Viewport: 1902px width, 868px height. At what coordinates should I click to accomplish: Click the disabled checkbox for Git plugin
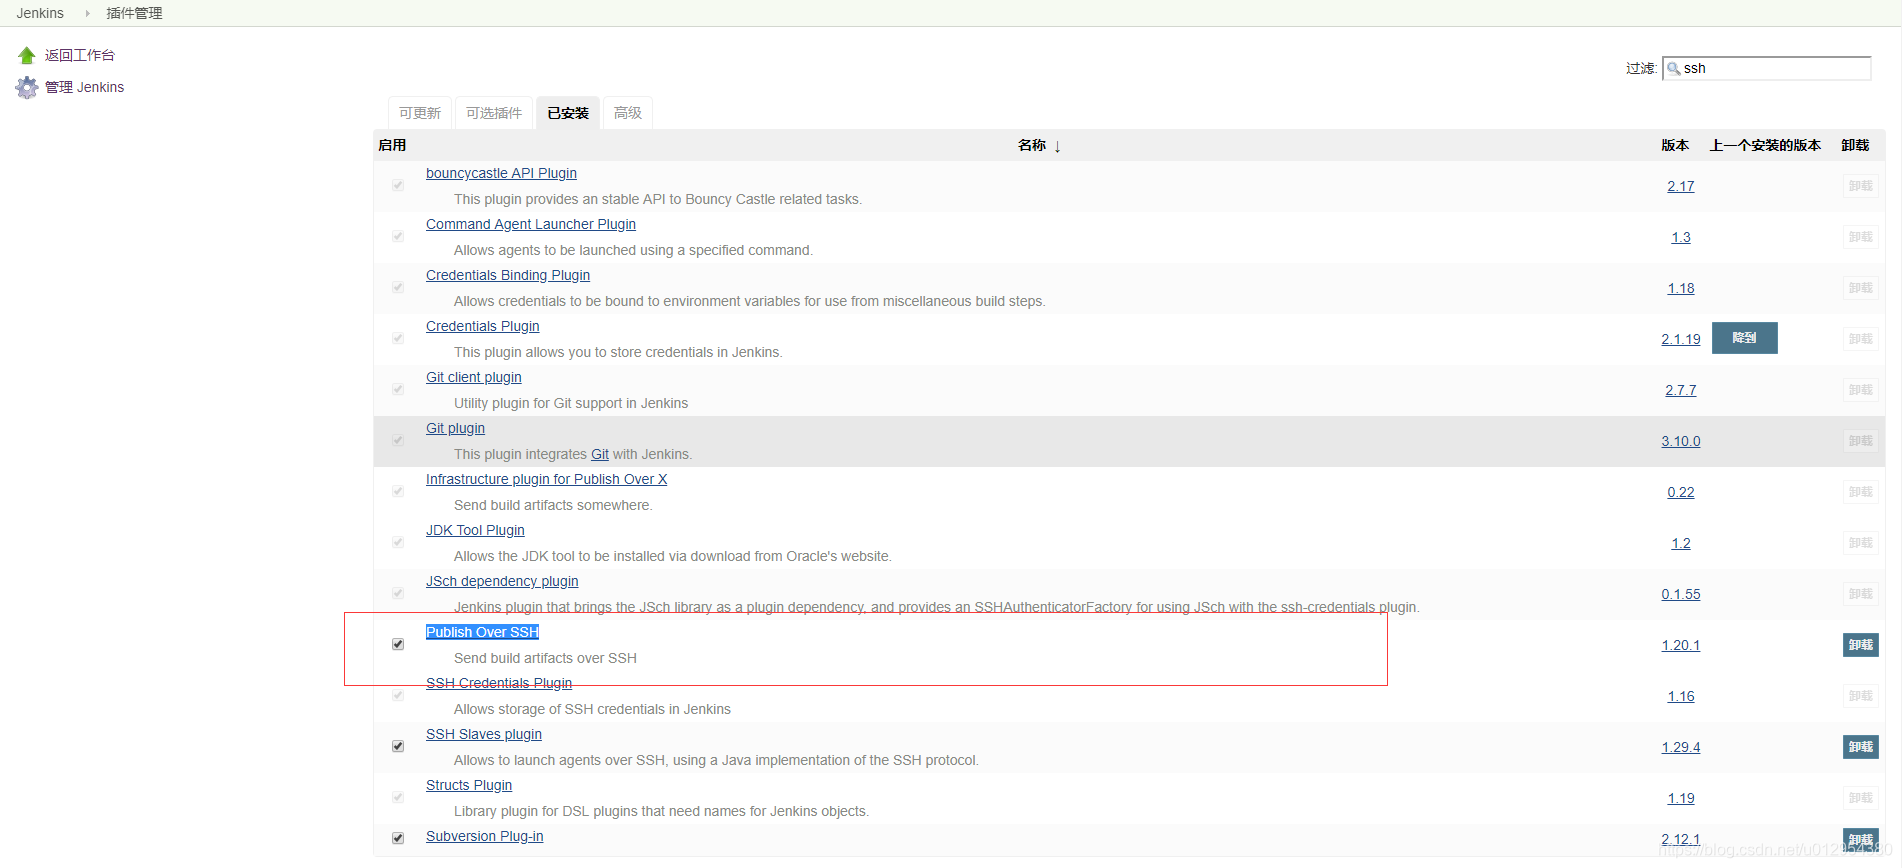[x=398, y=440]
